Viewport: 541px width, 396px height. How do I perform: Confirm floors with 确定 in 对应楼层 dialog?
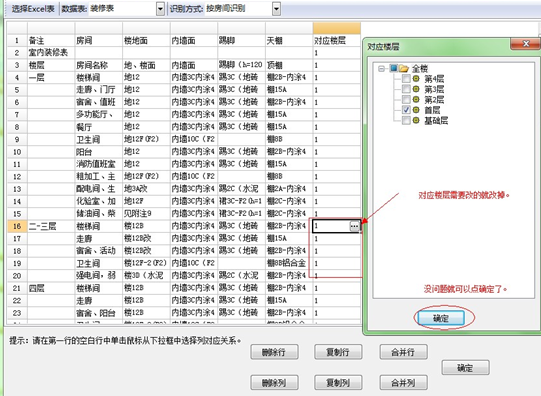coord(441,318)
